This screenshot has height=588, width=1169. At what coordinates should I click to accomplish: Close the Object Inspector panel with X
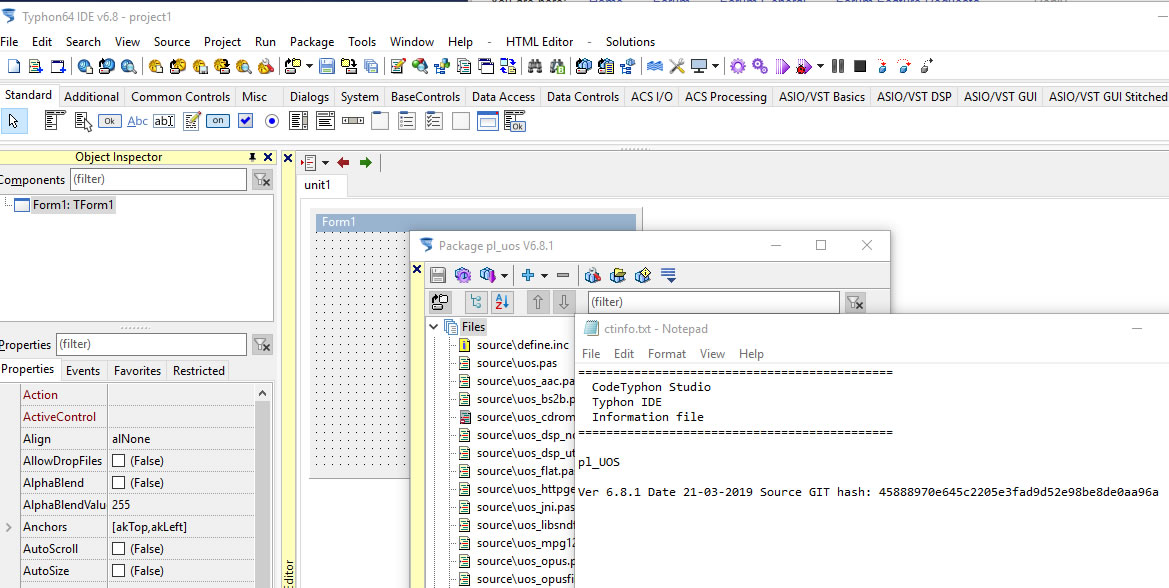click(268, 157)
